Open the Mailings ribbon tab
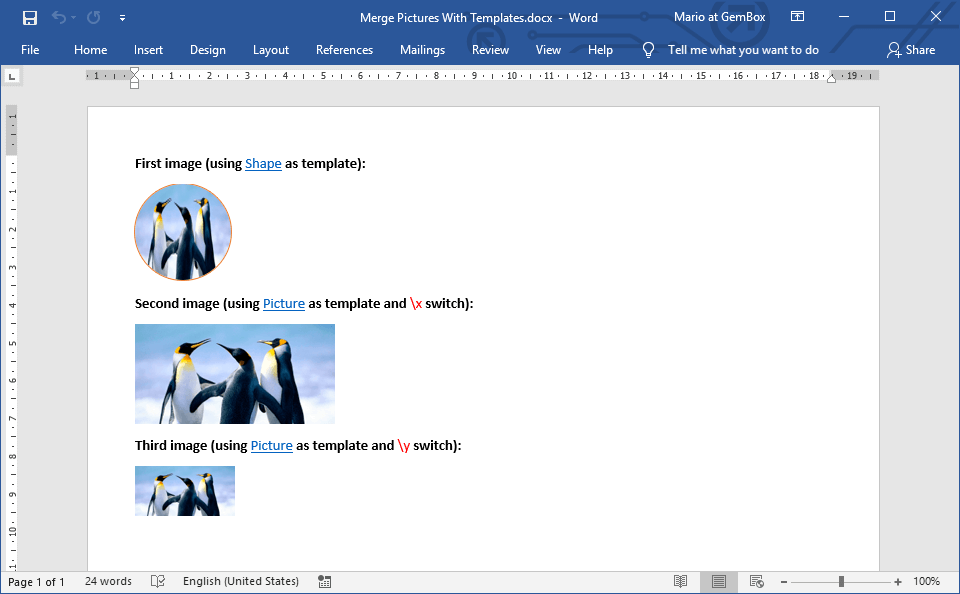This screenshot has height=594, width=960. point(422,50)
